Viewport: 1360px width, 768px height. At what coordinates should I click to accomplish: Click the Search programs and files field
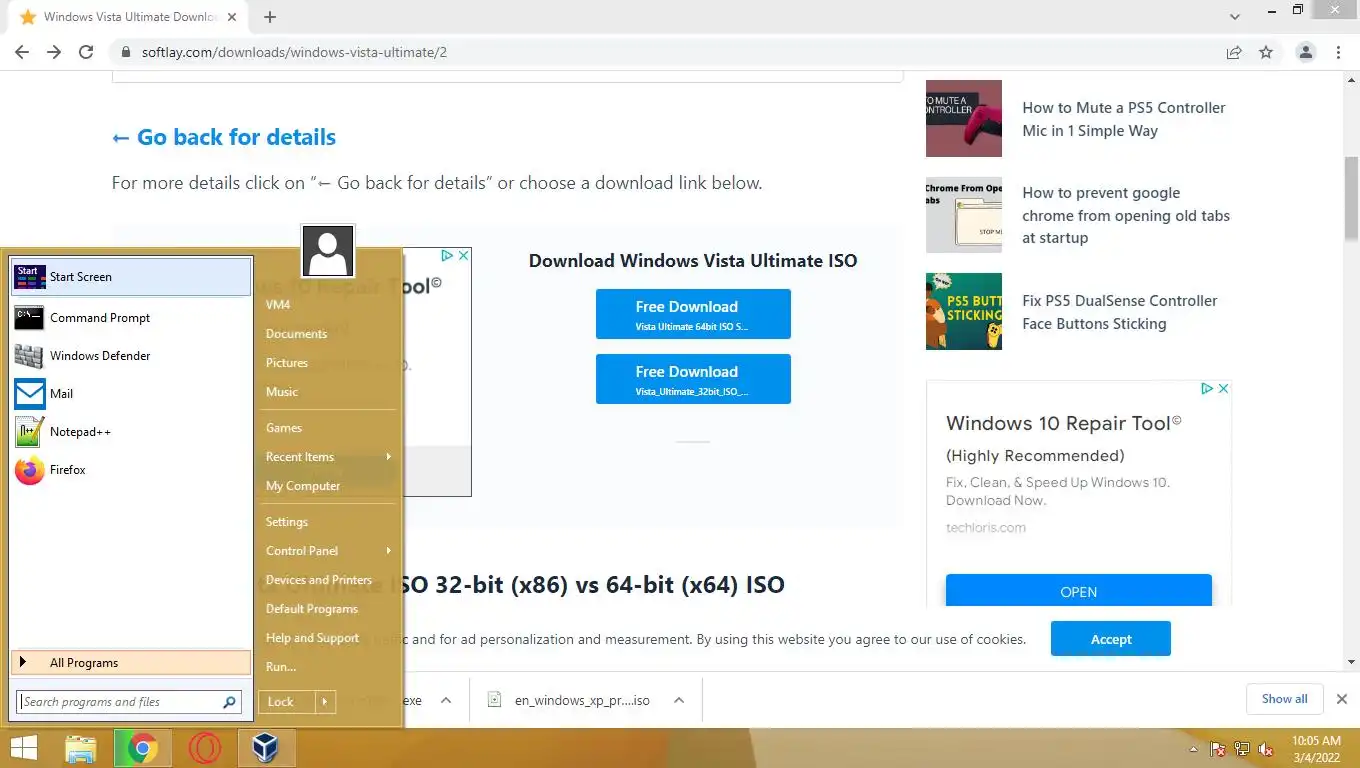pos(119,702)
